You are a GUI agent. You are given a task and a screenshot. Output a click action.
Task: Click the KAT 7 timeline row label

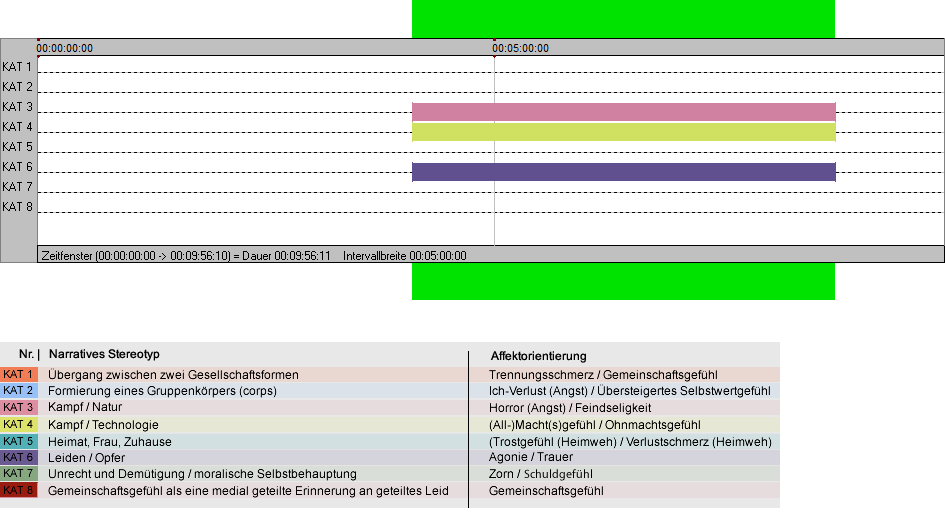click(x=17, y=187)
